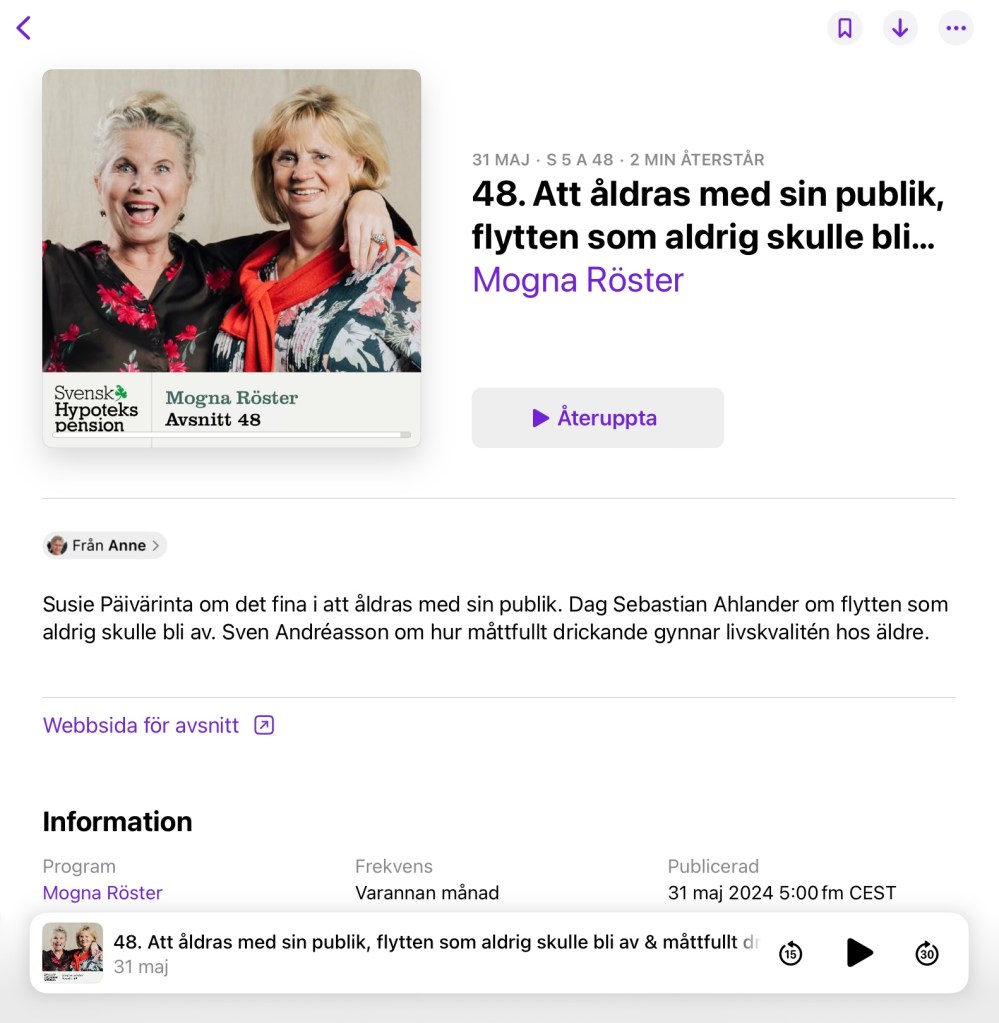Viewport: 999px width, 1023px height.
Task: Open Webbsida för avsnitt link
Action: point(141,725)
